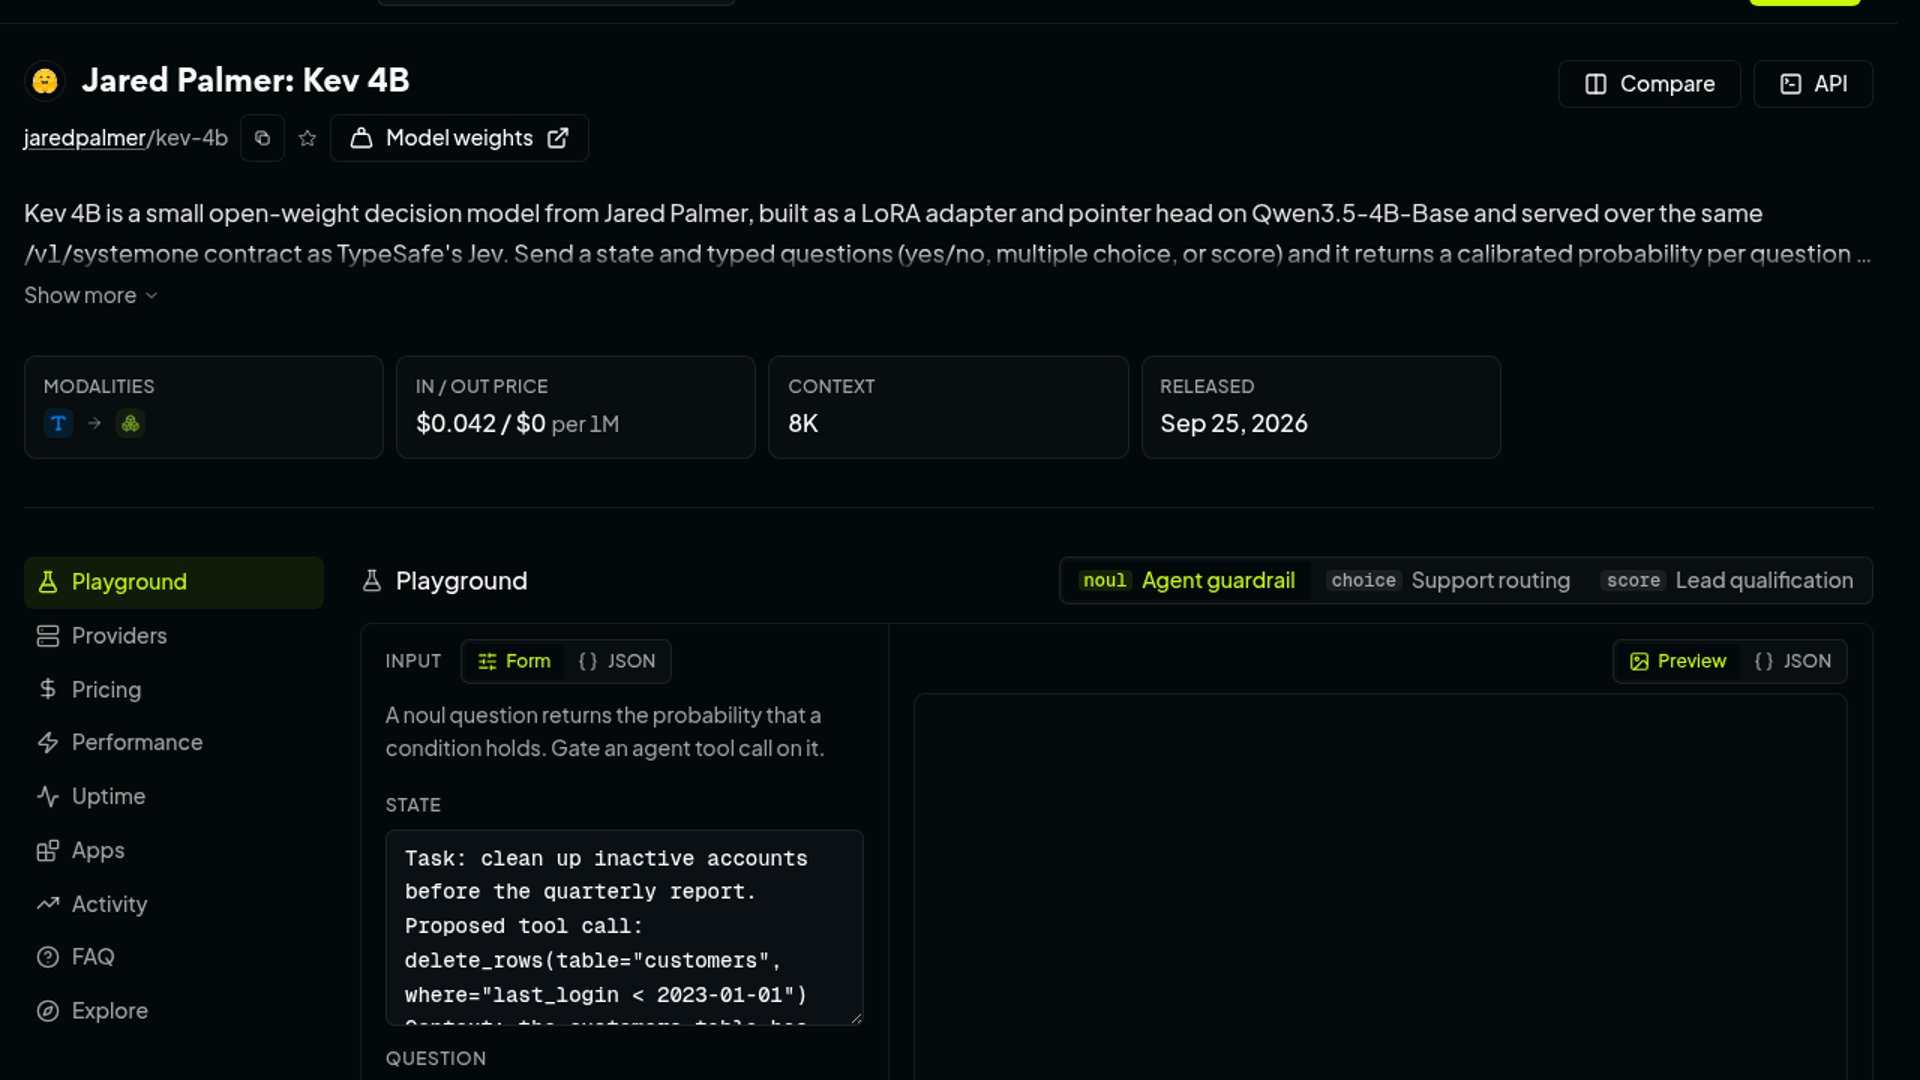This screenshot has width=1920, height=1080.
Task: Switch input to JSON mode
Action: tap(617, 661)
